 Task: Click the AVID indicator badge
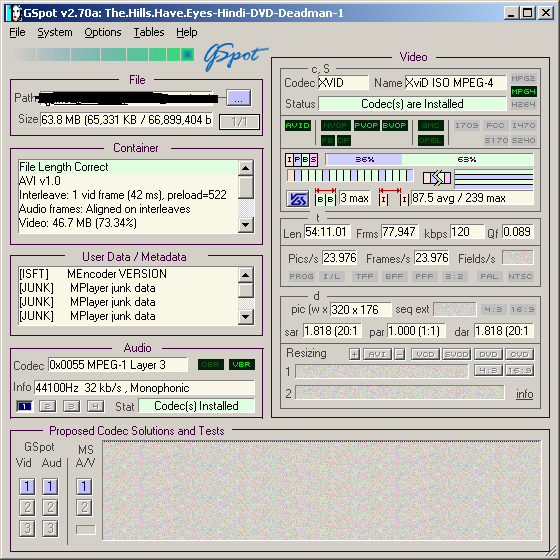pos(298,125)
